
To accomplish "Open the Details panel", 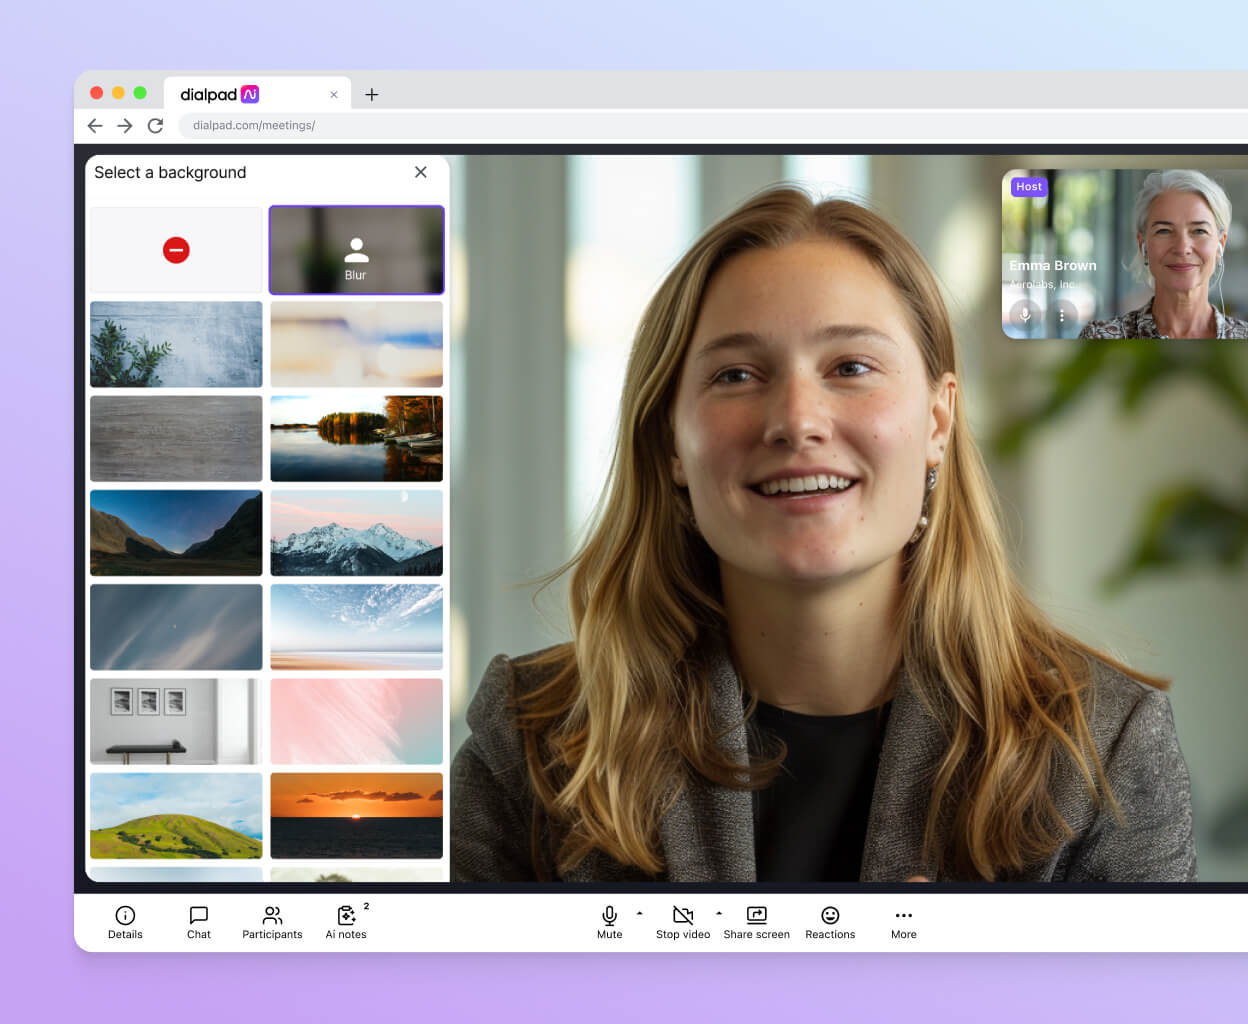I will [x=124, y=921].
